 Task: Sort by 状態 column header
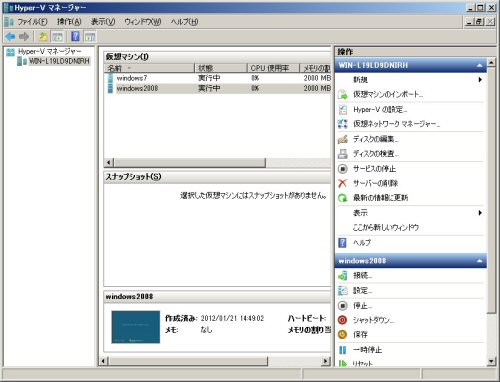(221, 68)
